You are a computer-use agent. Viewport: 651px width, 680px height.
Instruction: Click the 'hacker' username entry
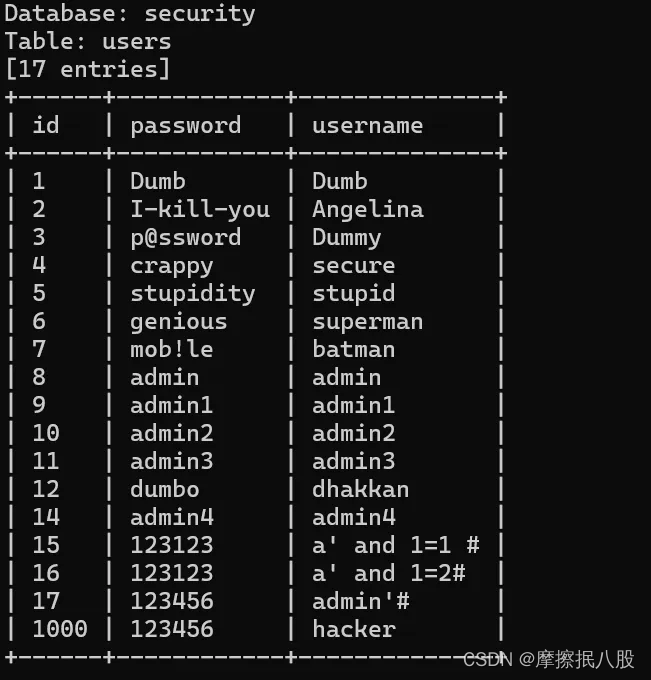point(353,630)
